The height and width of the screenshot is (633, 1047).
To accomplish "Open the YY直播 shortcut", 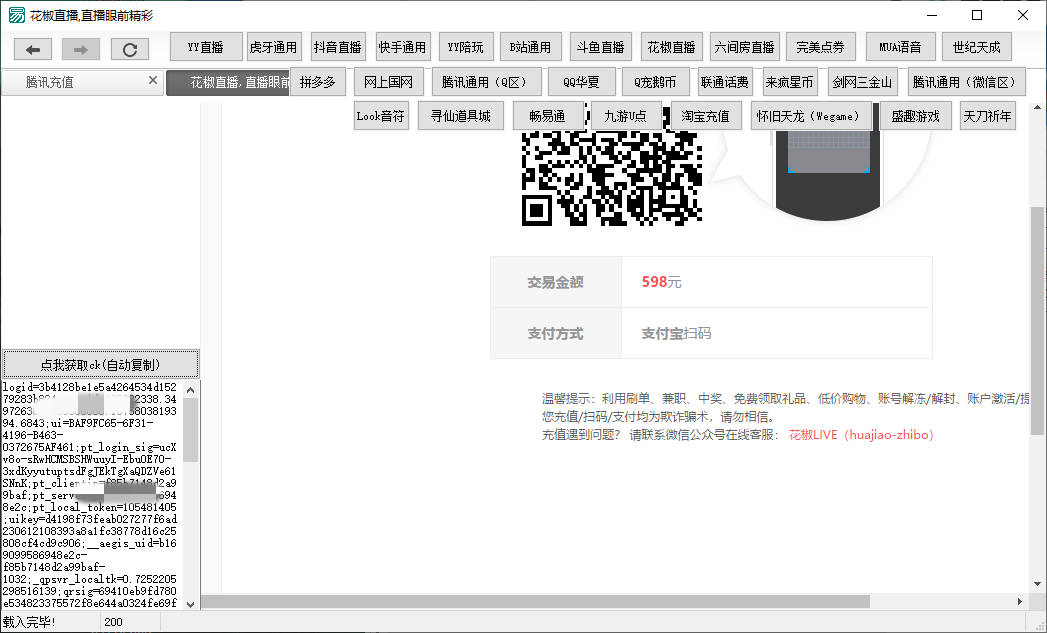I will [x=206, y=47].
